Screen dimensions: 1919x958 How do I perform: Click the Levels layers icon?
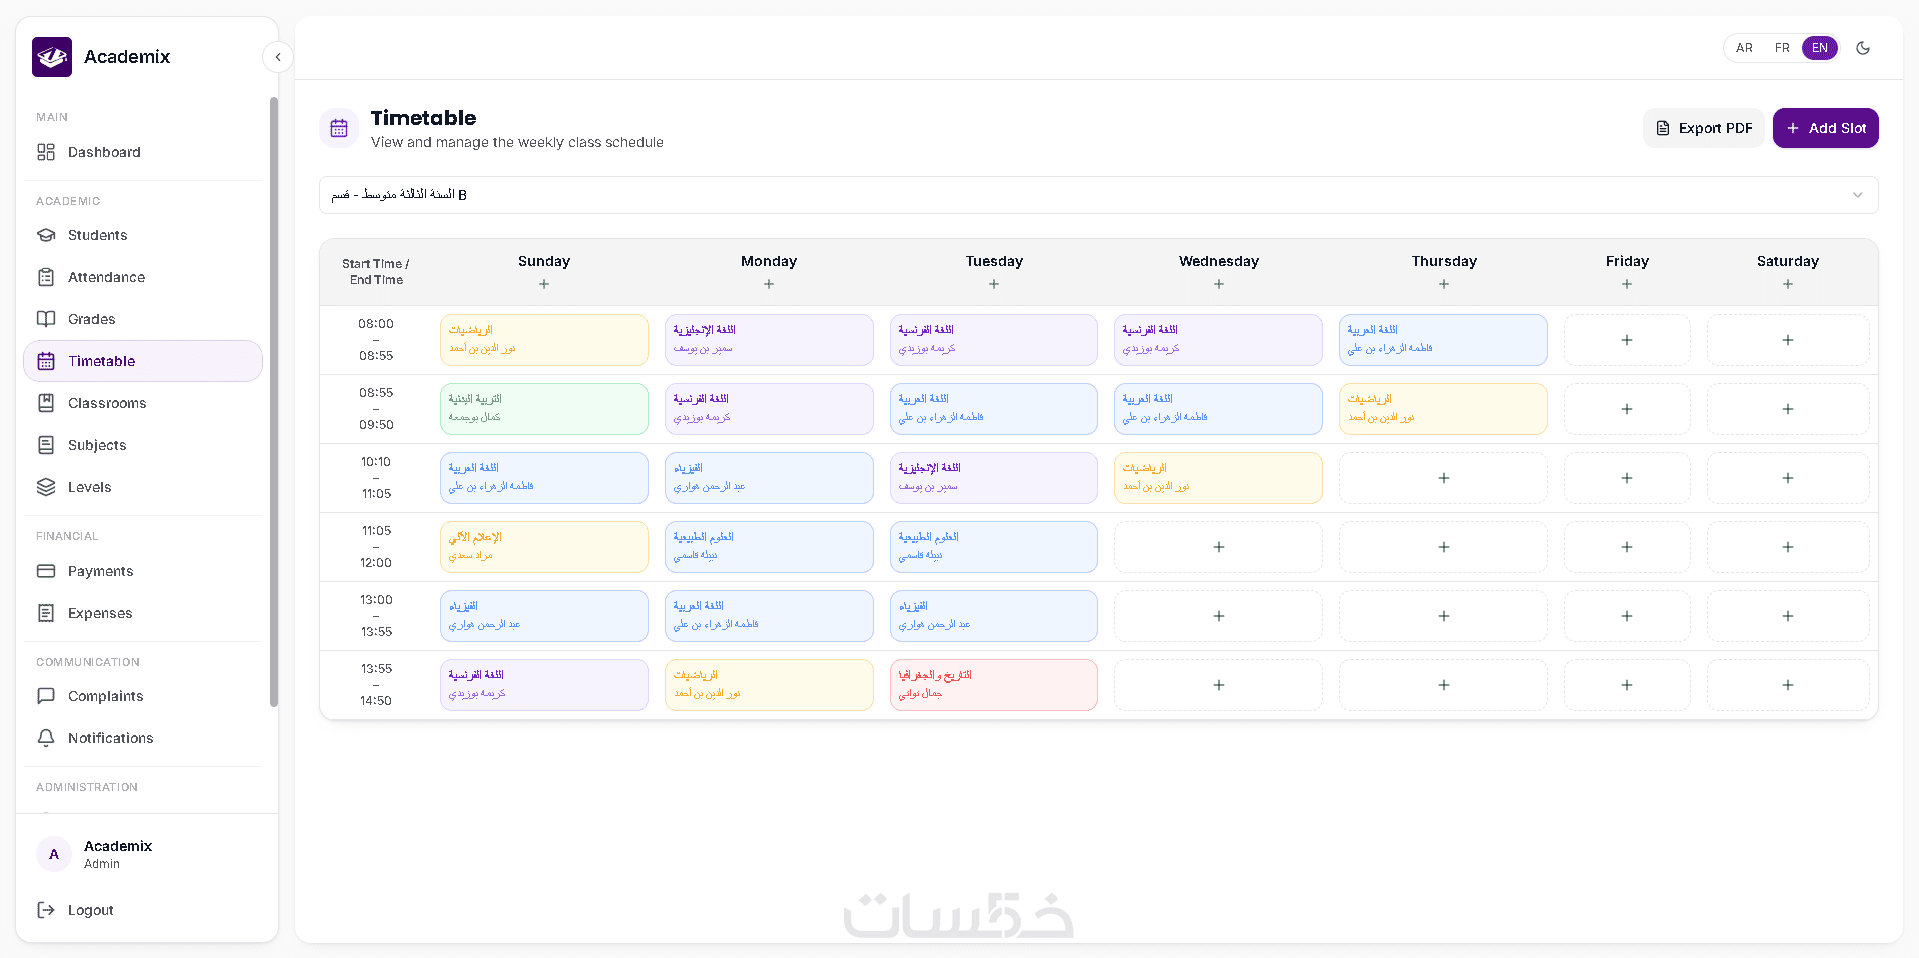(x=46, y=487)
